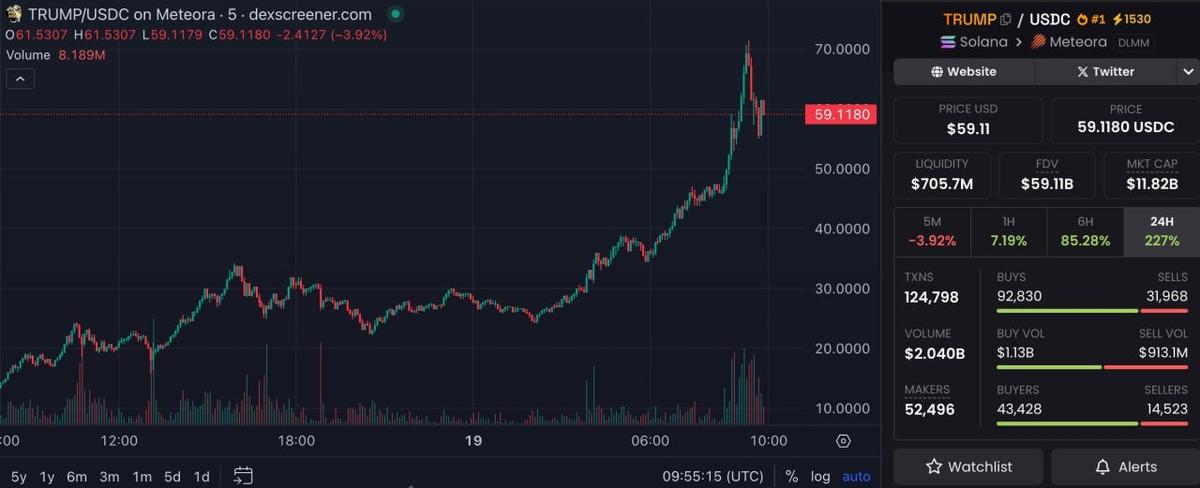1200x488 pixels.
Task: Set the chart range to 5d
Action: click(172, 477)
